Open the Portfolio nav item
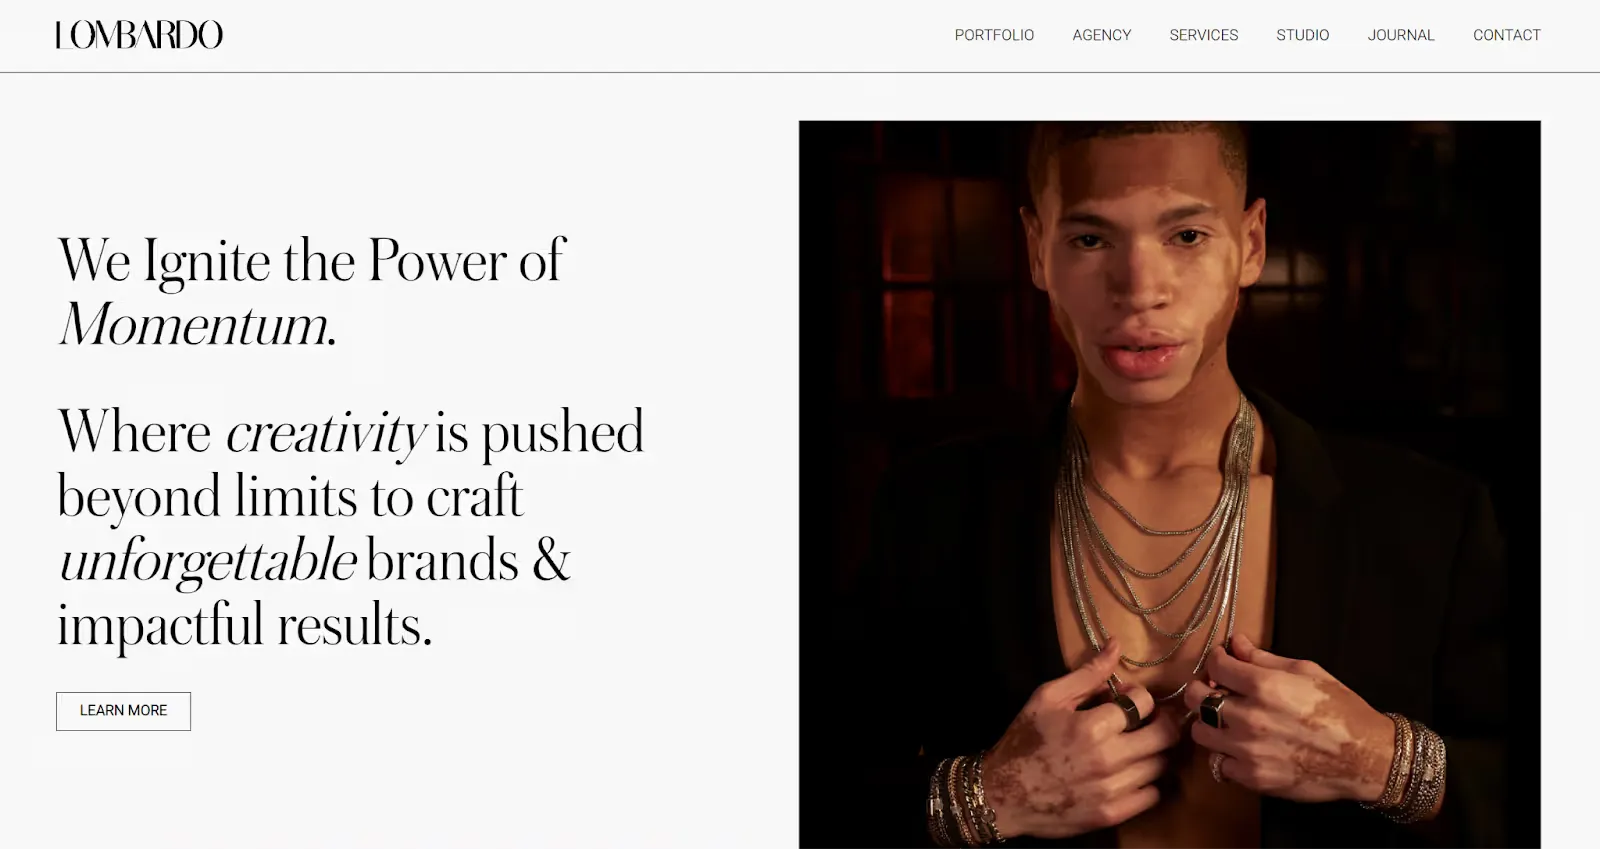This screenshot has height=849, width=1600. (994, 35)
